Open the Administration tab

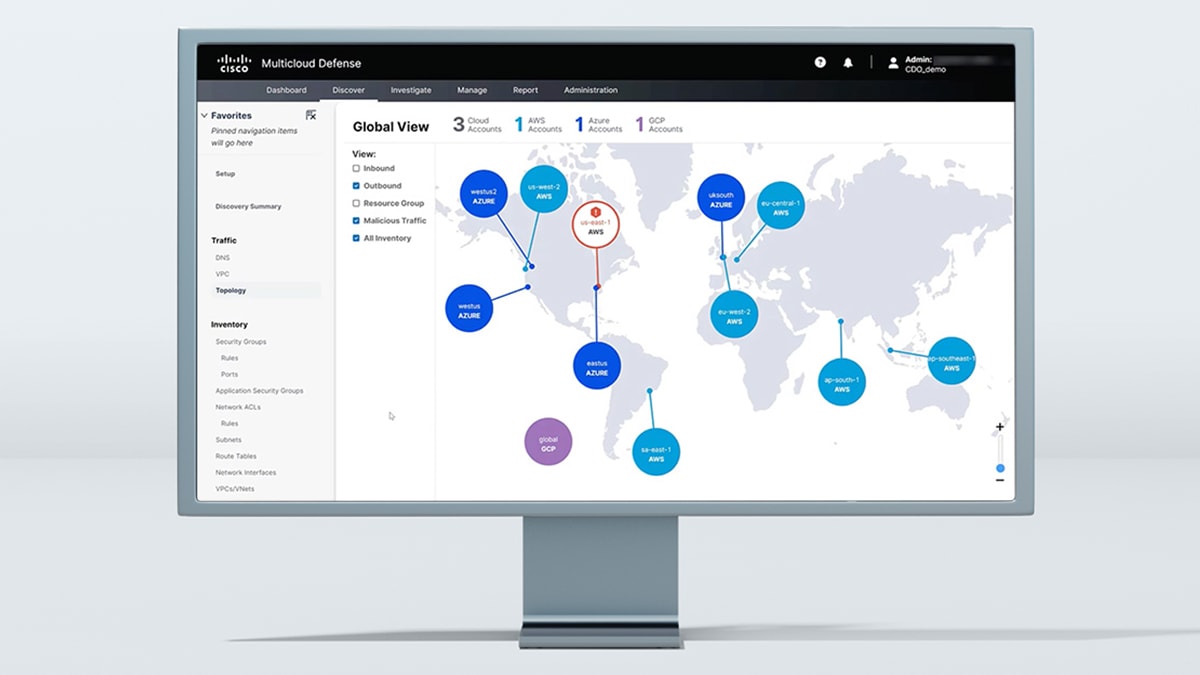pos(591,90)
